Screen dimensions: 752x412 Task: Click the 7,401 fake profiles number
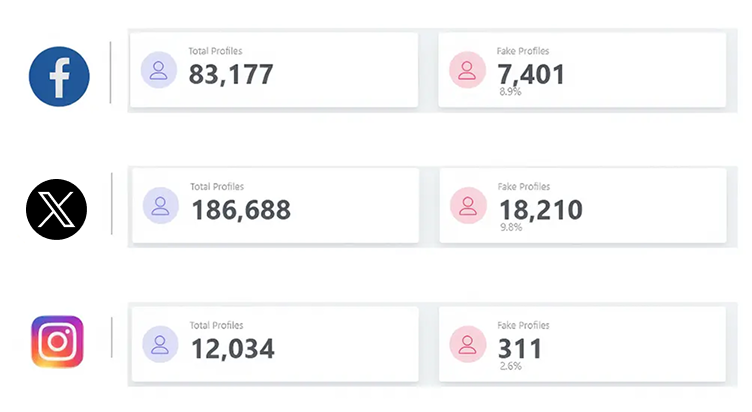click(531, 74)
